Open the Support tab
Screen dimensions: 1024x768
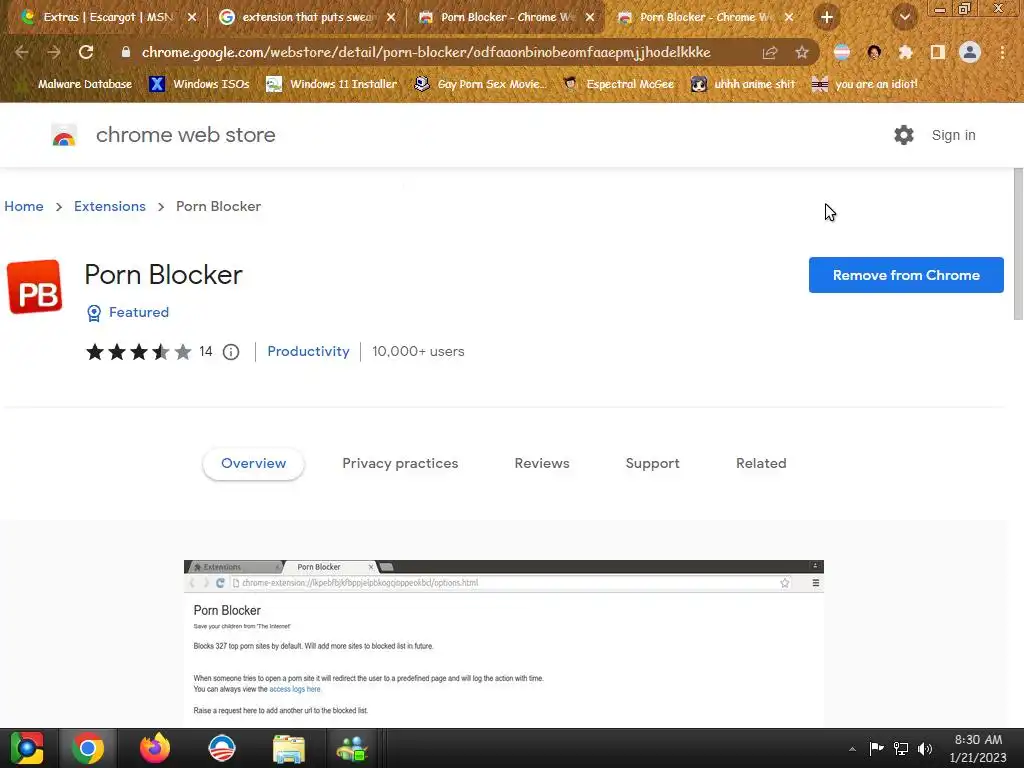[x=652, y=463]
